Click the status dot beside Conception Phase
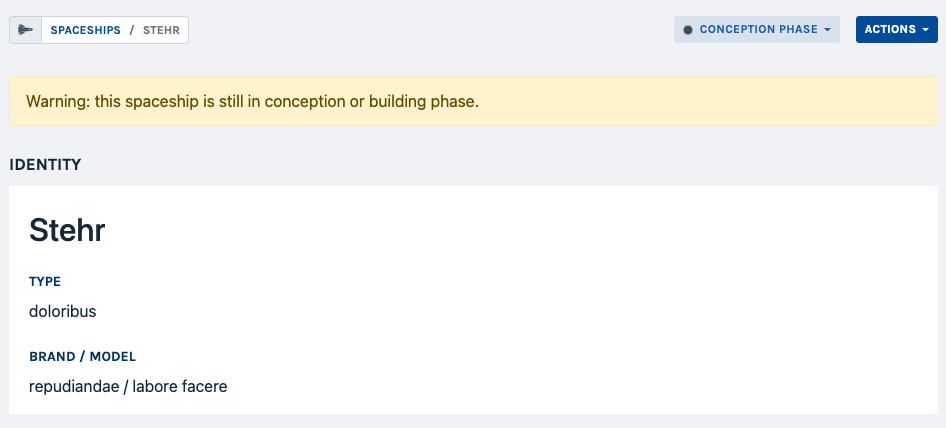This screenshot has height=428, width=946. coord(687,30)
